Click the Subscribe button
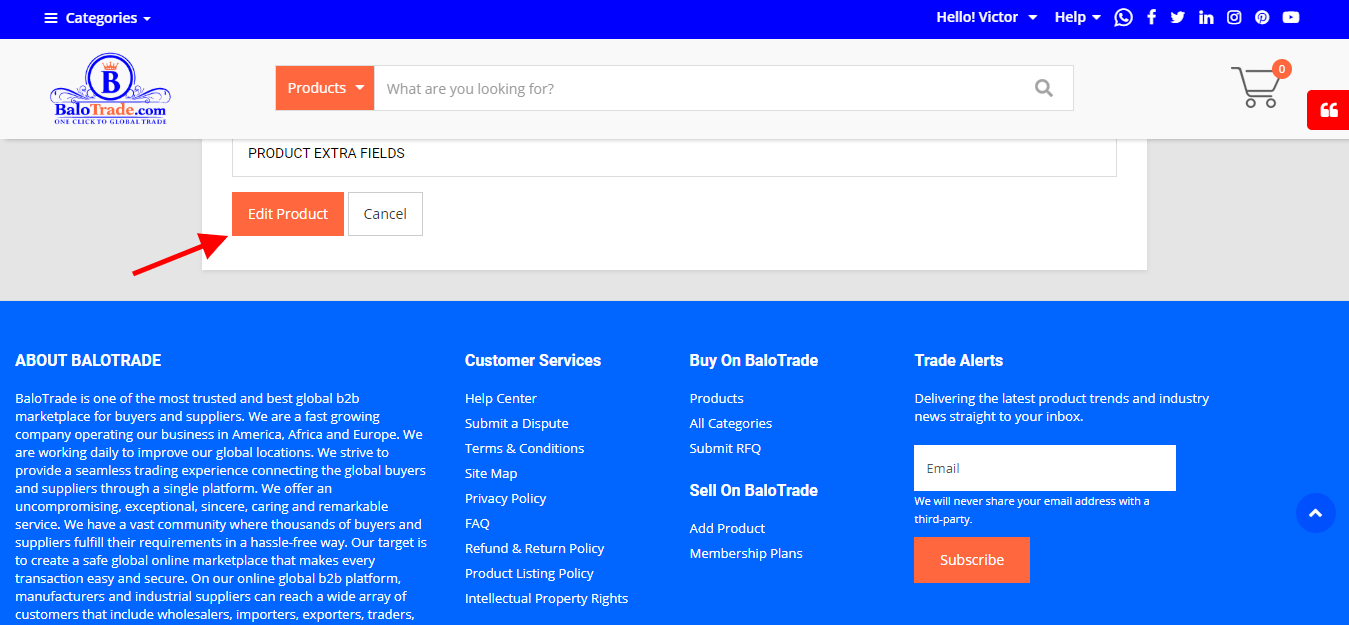The width and height of the screenshot is (1349, 625). pyautogui.click(x=972, y=560)
